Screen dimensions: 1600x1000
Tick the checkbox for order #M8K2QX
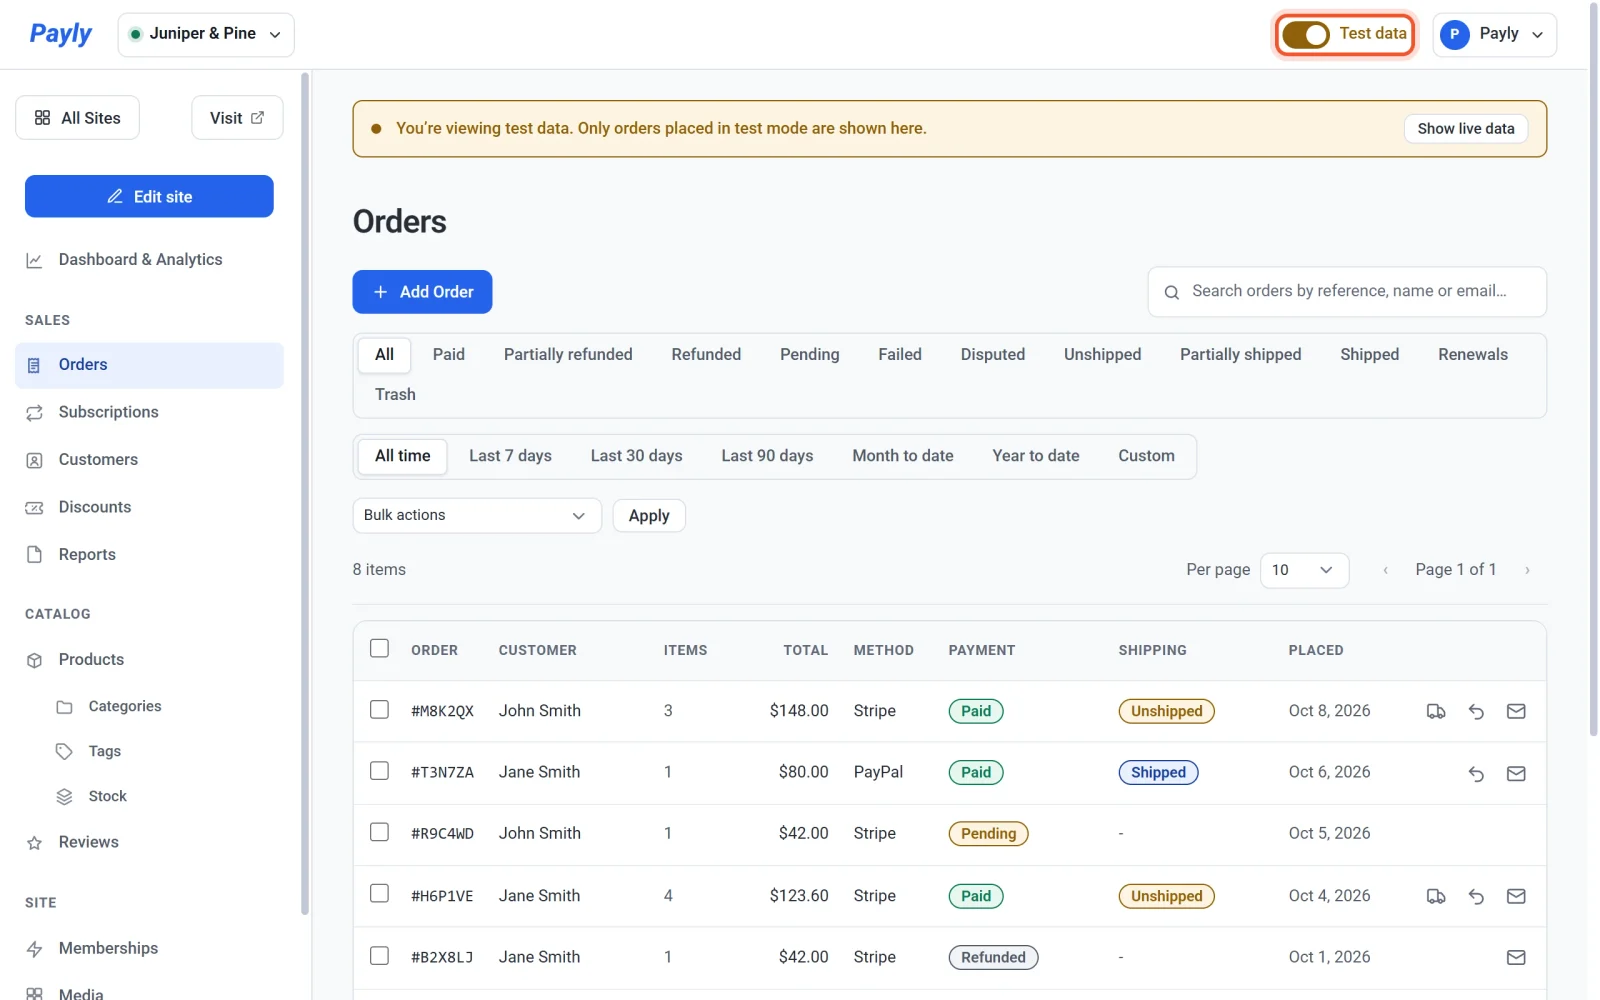tap(379, 709)
